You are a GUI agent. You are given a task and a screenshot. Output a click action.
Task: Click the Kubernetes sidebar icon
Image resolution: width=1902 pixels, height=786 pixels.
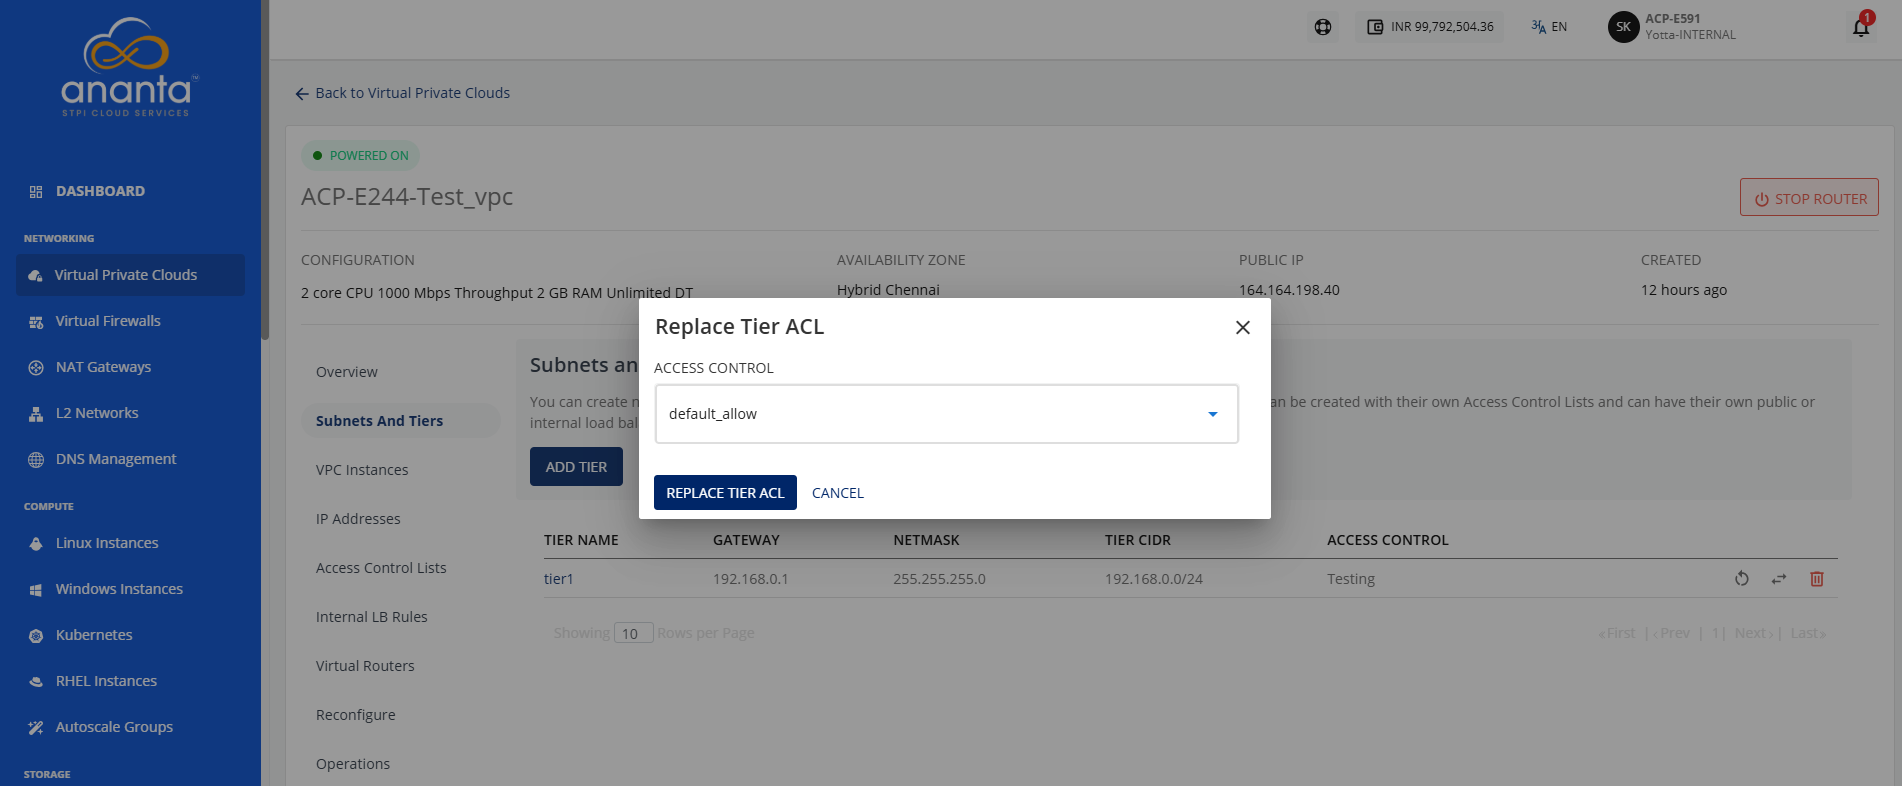tap(36, 636)
